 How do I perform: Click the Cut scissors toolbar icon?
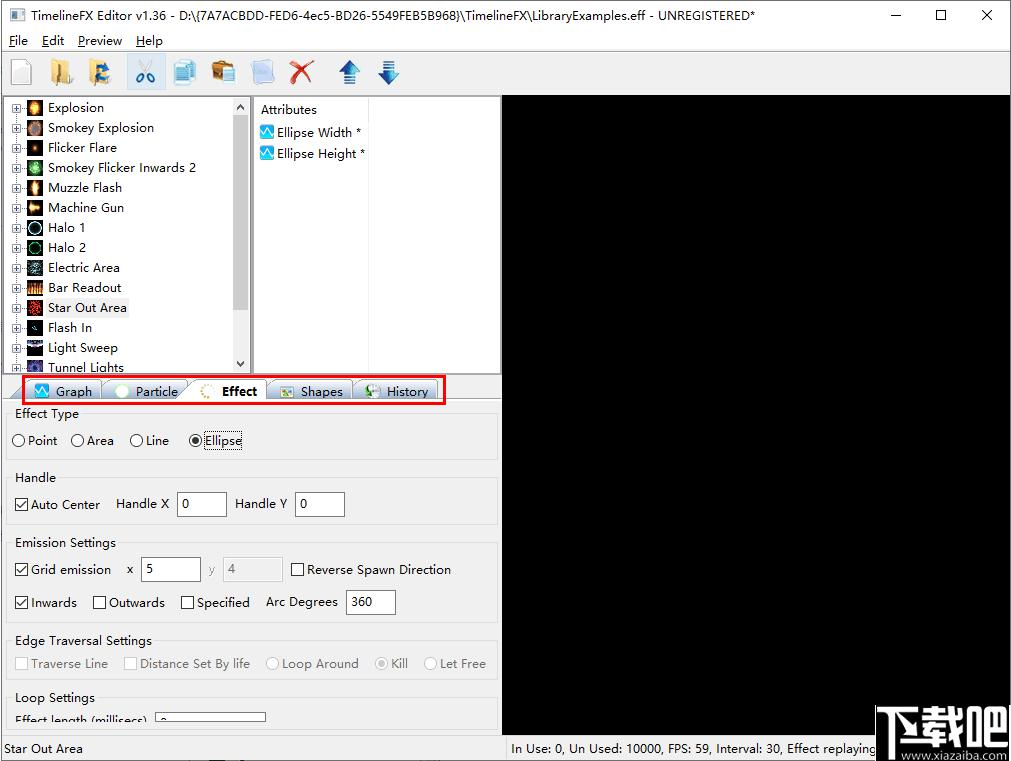click(x=145, y=72)
